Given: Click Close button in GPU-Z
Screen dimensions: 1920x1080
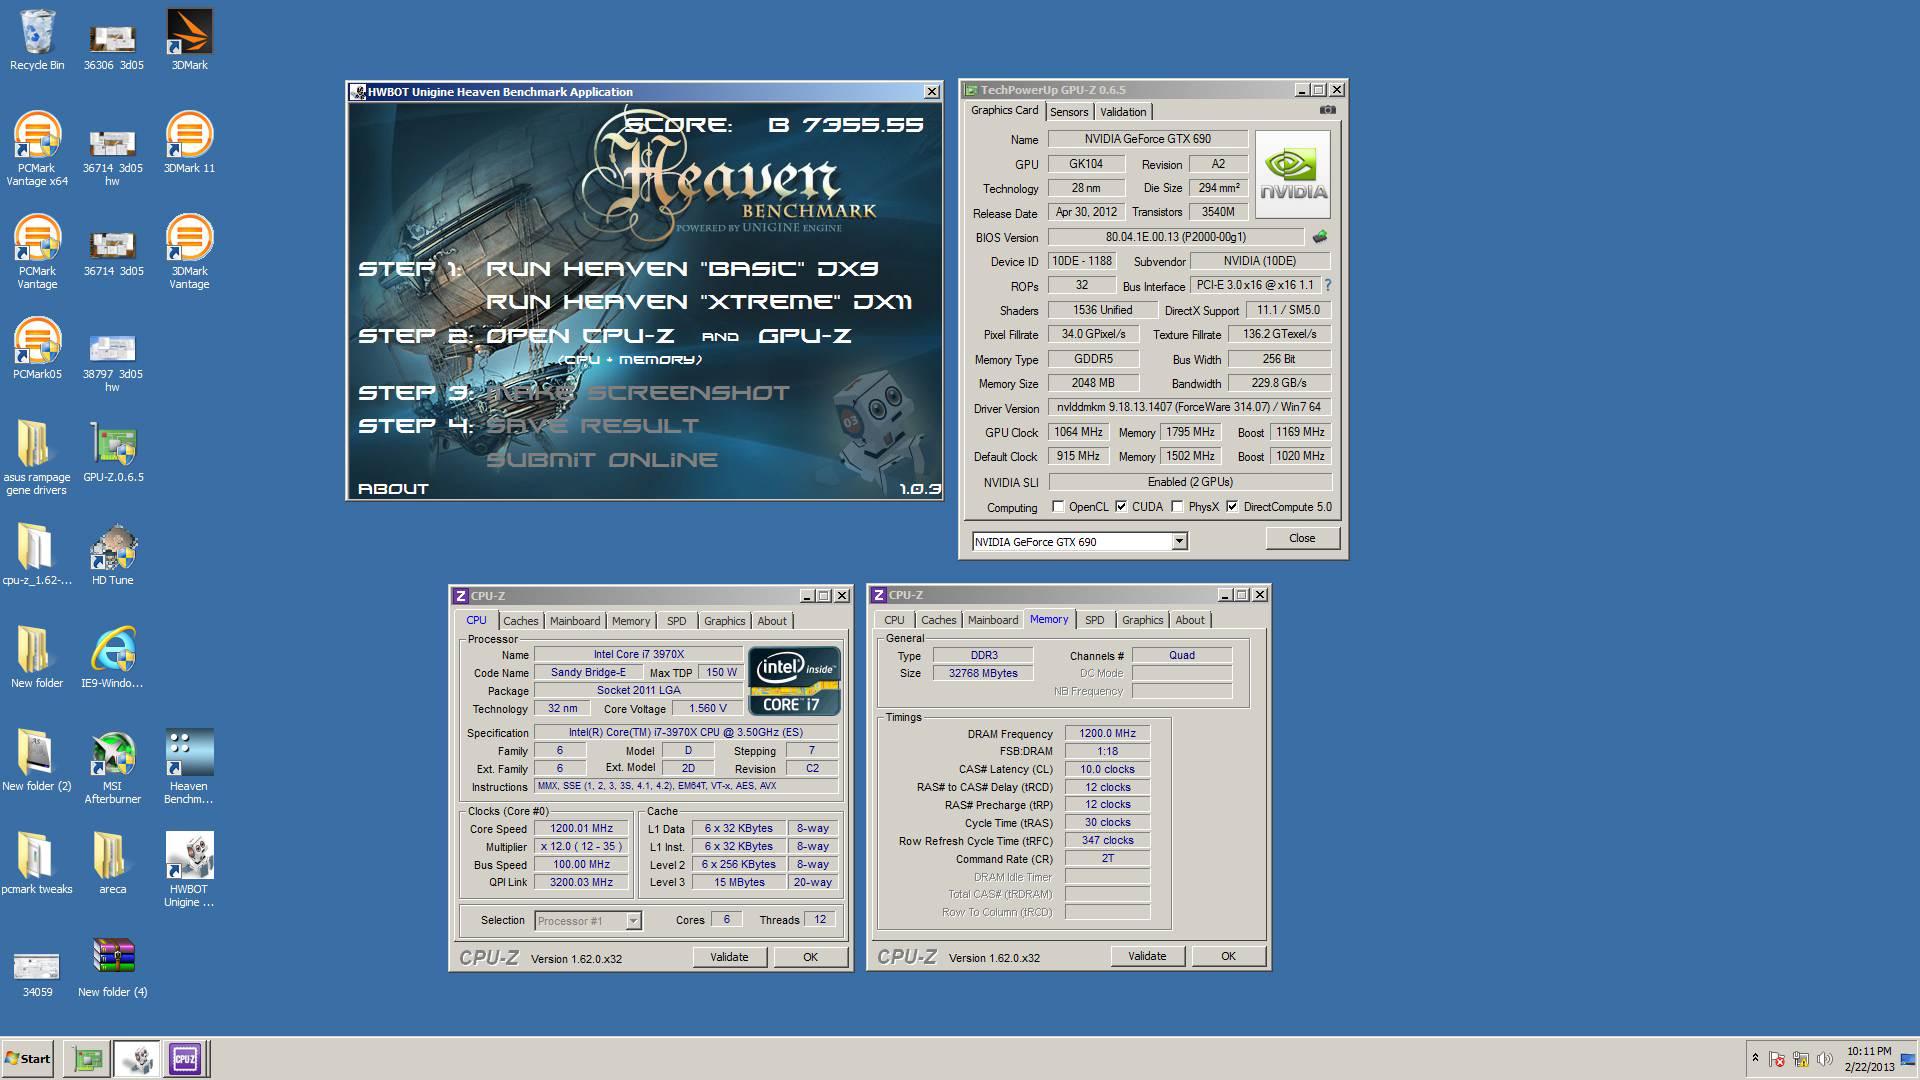Looking at the screenshot, I should pos(1302,538).
